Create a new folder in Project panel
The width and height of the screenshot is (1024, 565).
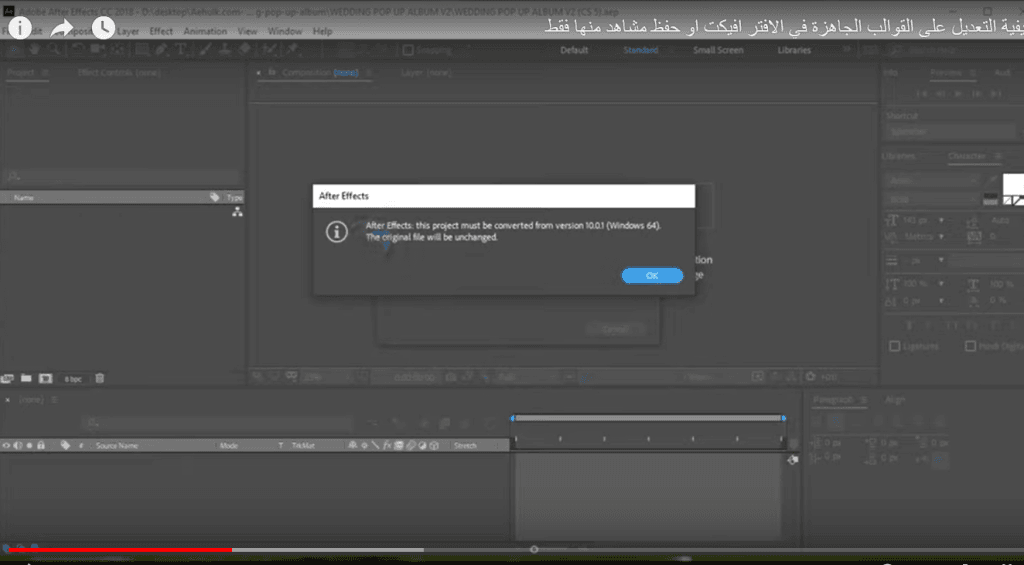pyautogui.click(x=25, y=378)
